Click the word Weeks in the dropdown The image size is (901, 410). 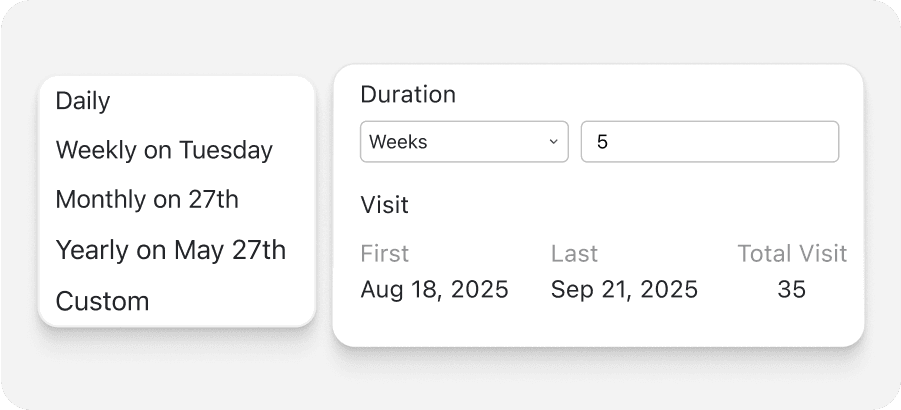[x=398, y=142]
